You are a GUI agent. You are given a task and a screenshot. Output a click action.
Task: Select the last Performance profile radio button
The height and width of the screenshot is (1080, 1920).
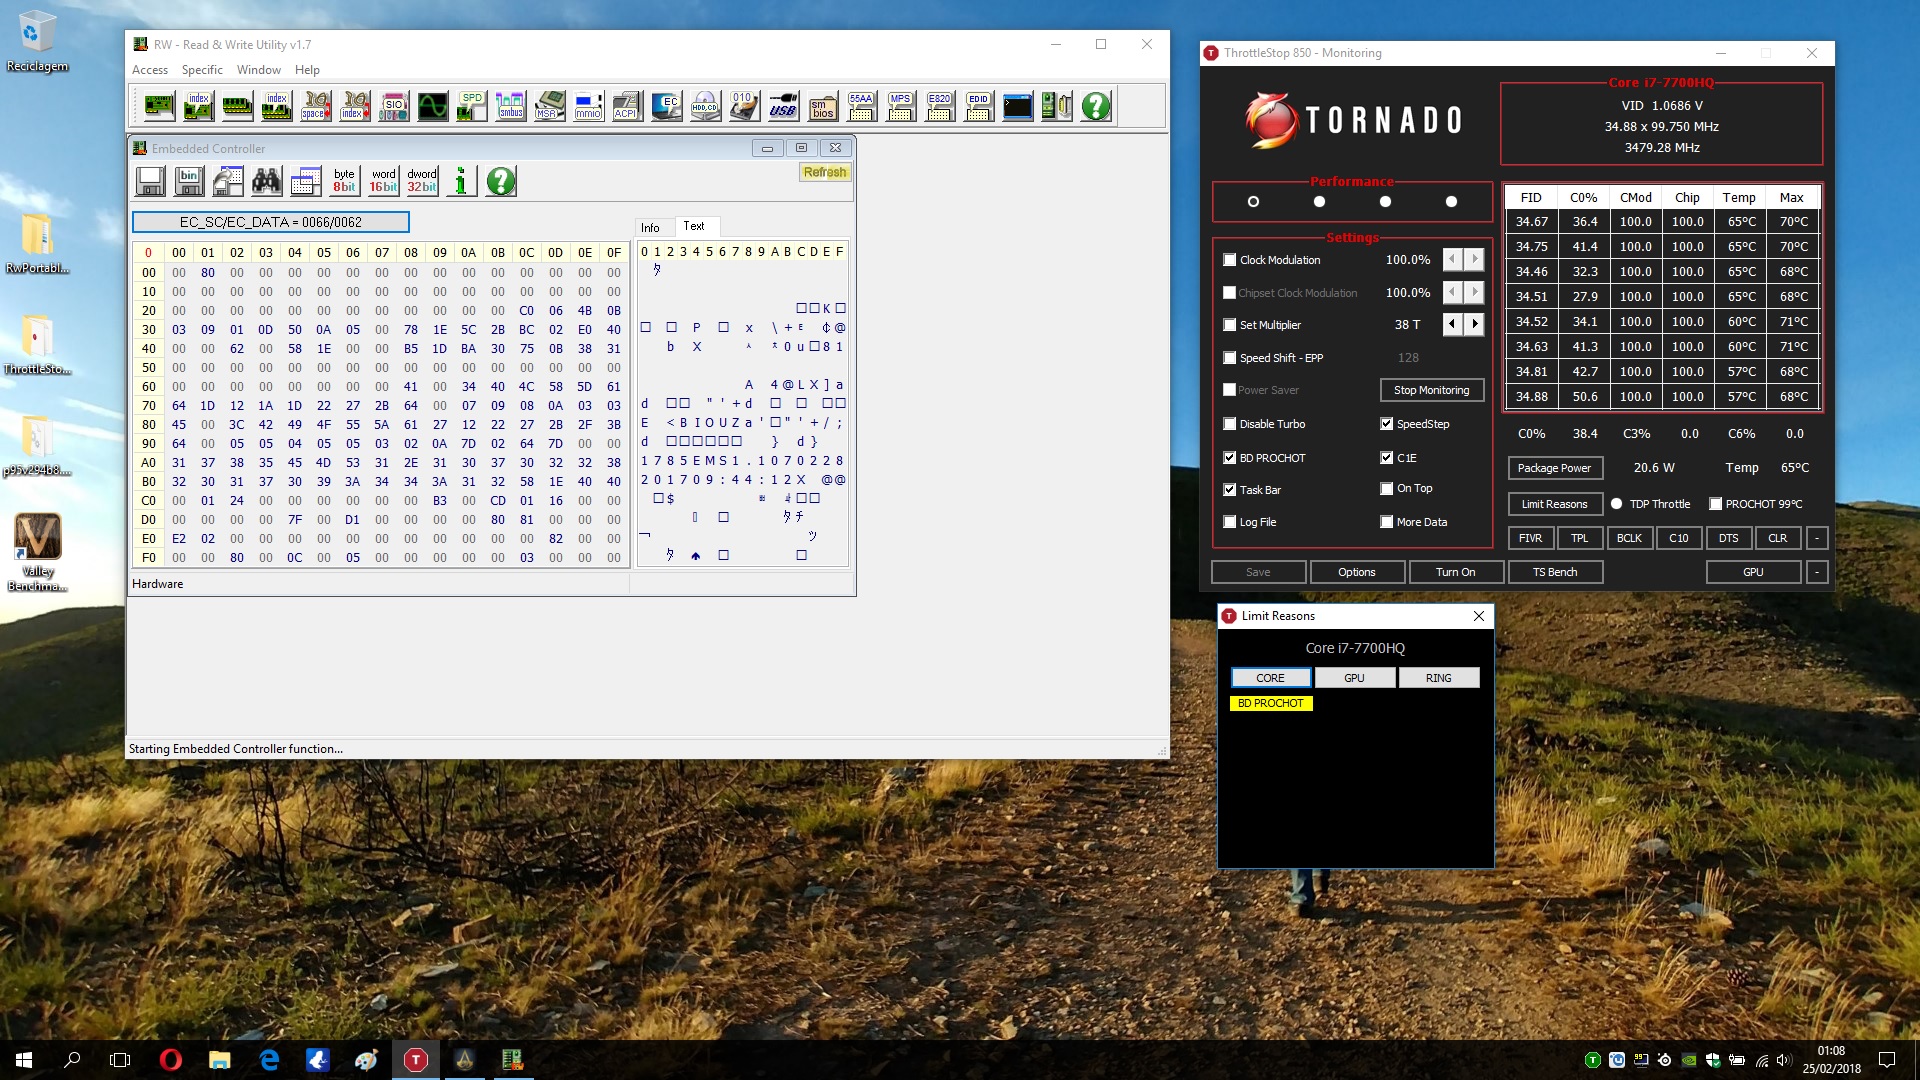(1451, 202)
